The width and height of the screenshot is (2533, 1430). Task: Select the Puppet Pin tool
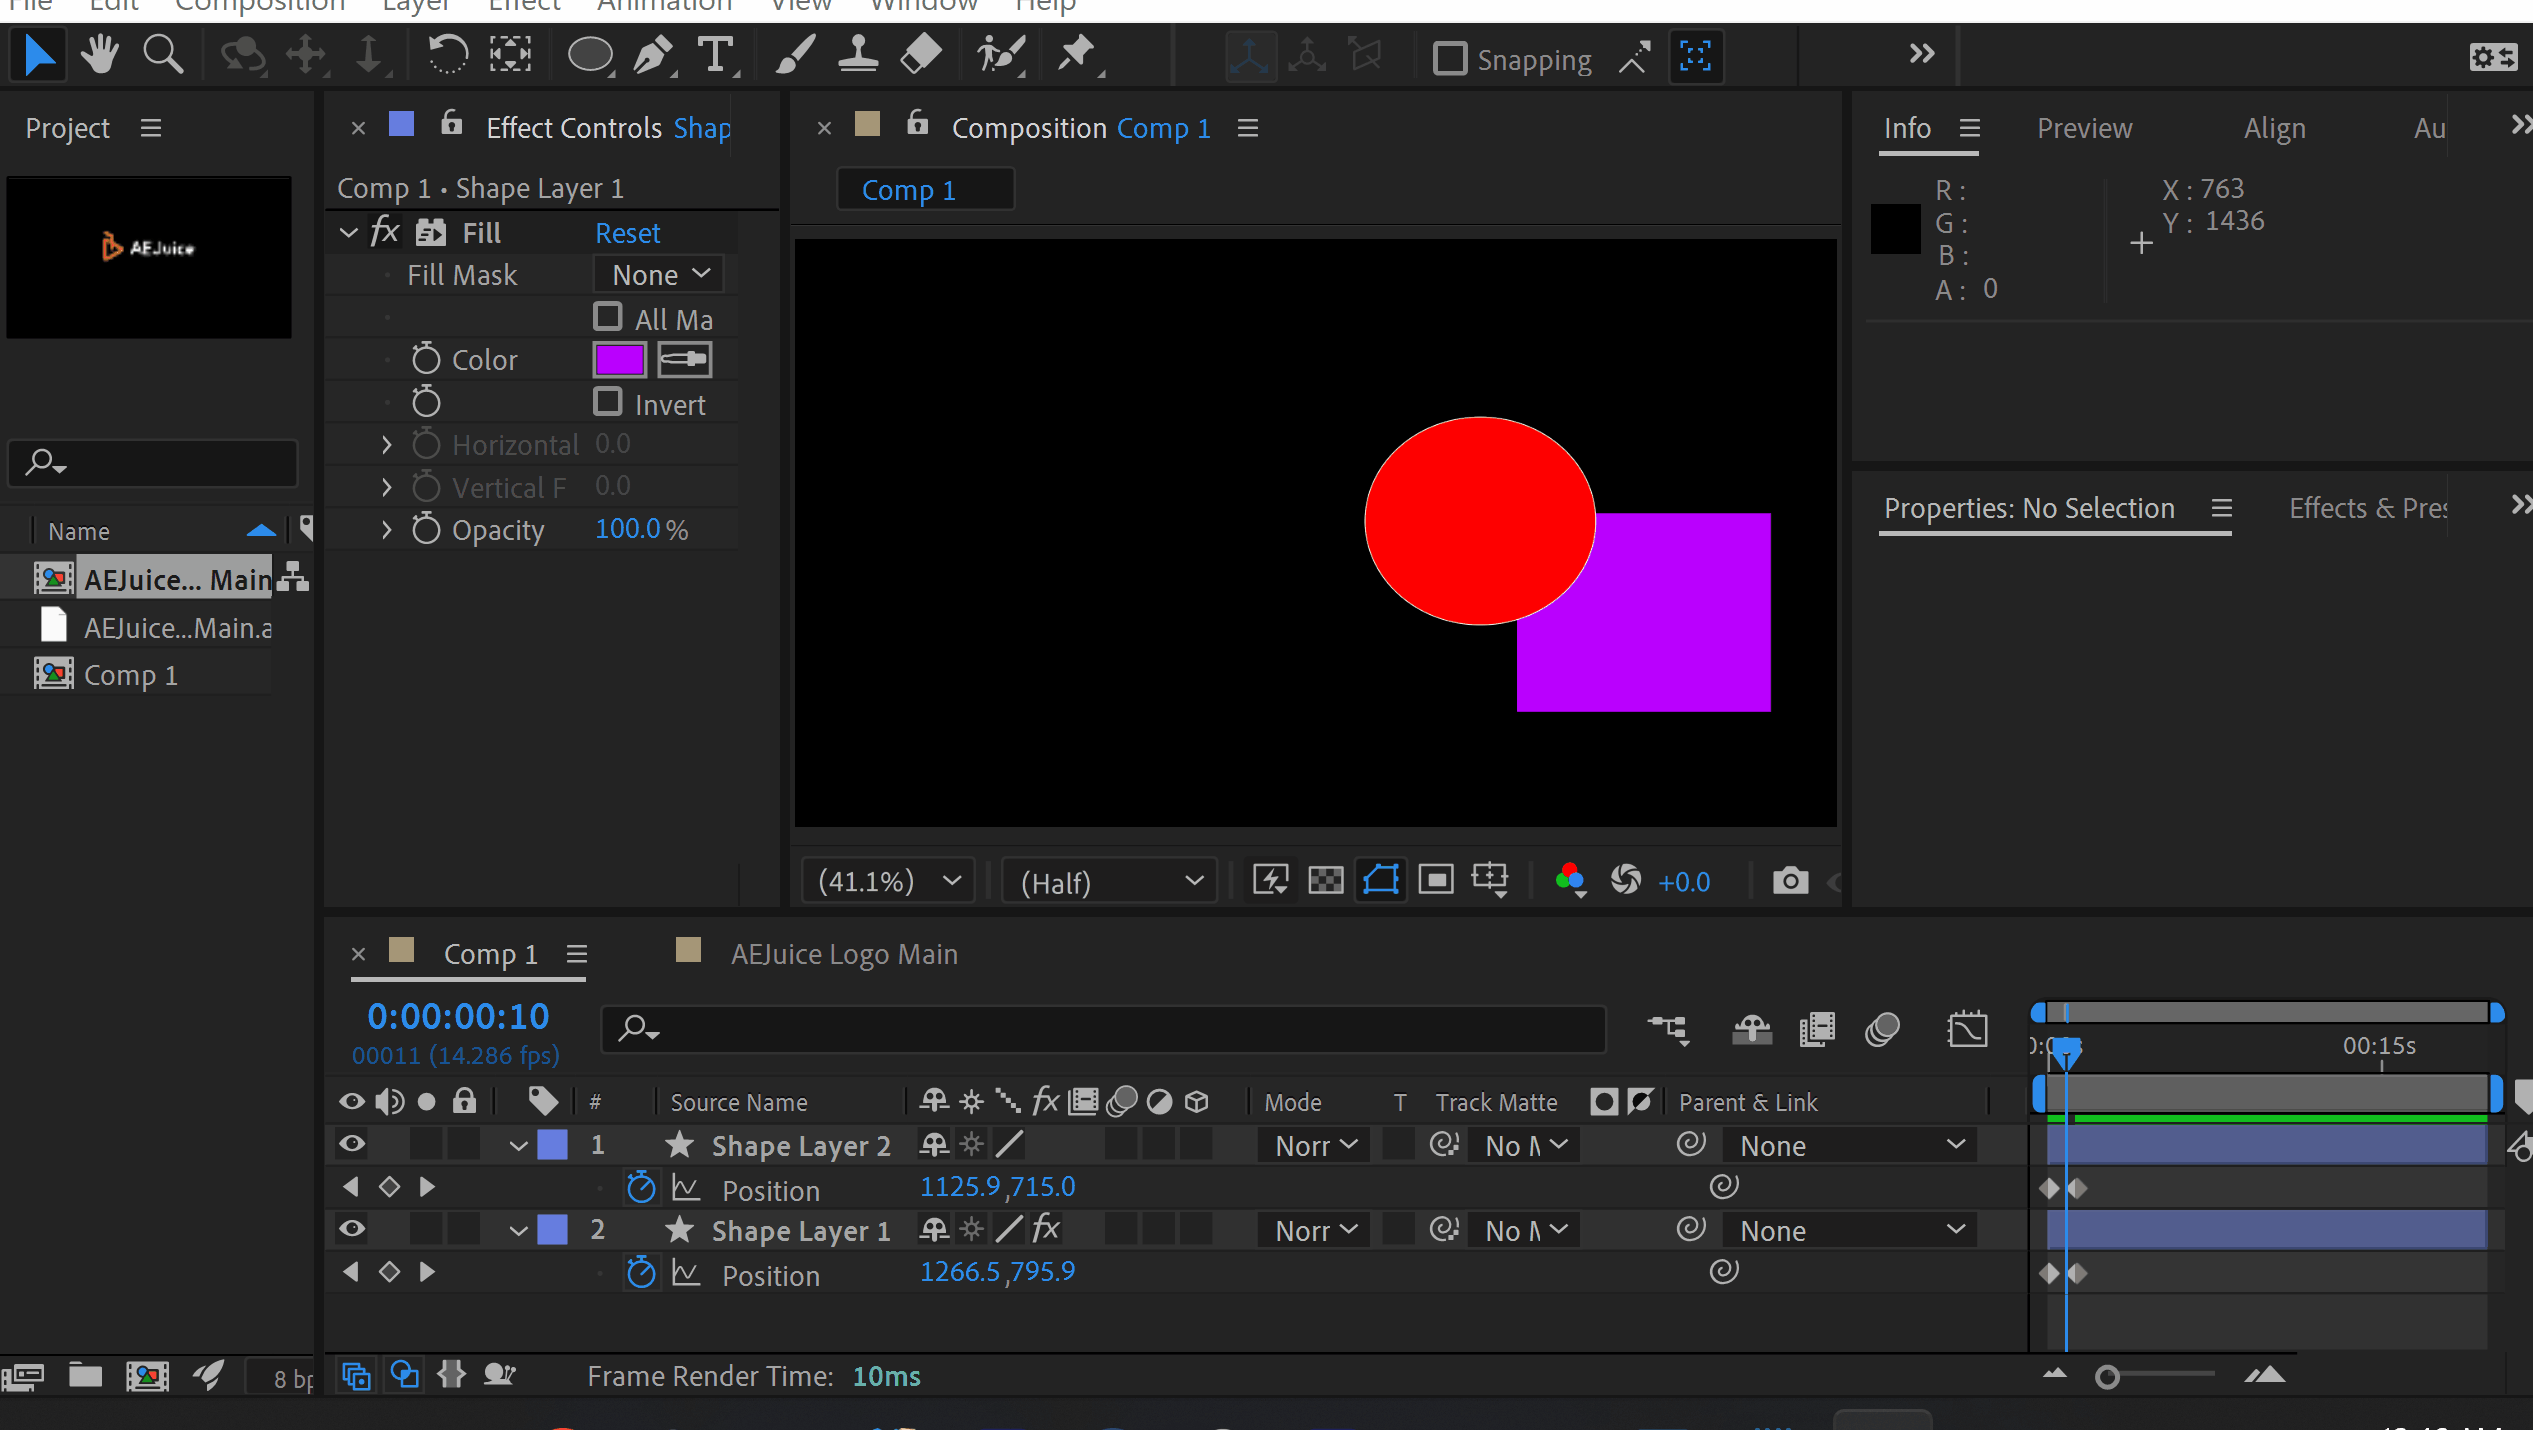[x=1077, y=55]
